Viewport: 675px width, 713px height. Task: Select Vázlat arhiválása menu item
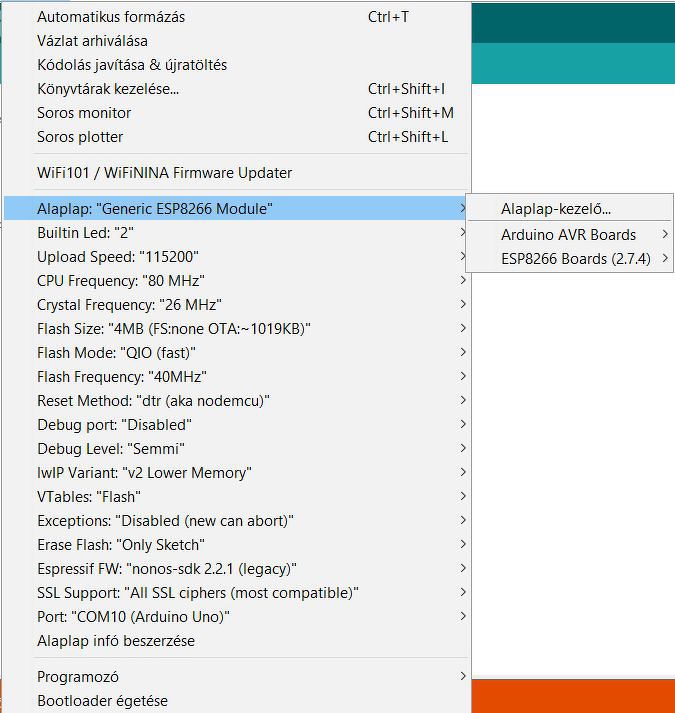[92, 41]
